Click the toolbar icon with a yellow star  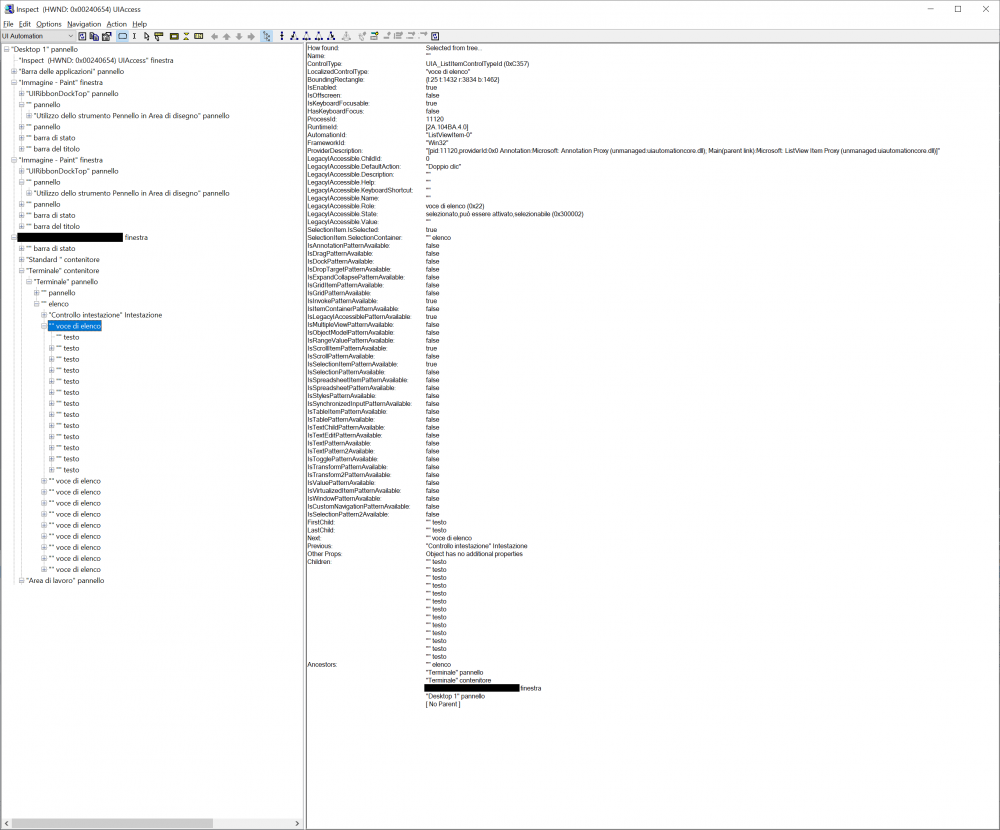tap(374, 36)
